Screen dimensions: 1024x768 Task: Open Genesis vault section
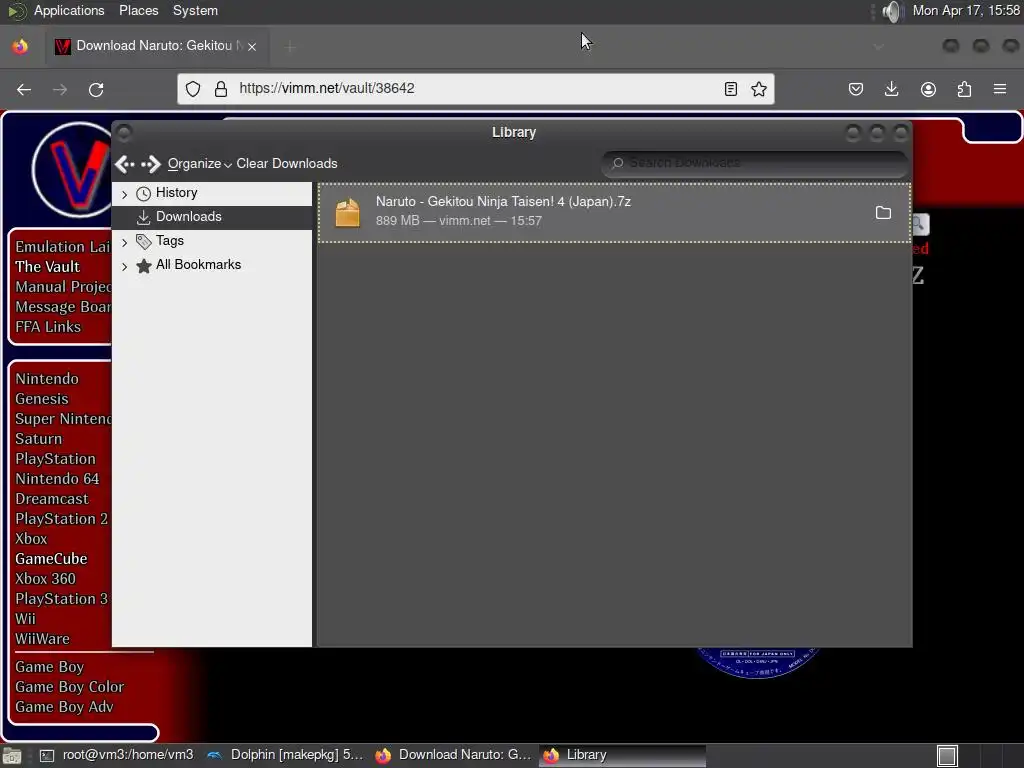point(42,399)
